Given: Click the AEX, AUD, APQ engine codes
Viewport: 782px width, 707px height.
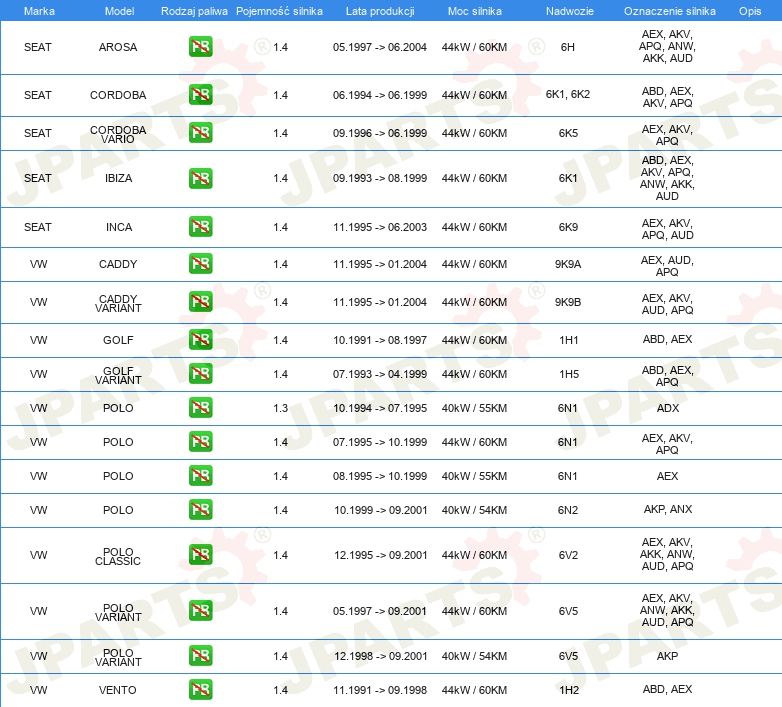Looking at the screenshot, I should 667,266.
